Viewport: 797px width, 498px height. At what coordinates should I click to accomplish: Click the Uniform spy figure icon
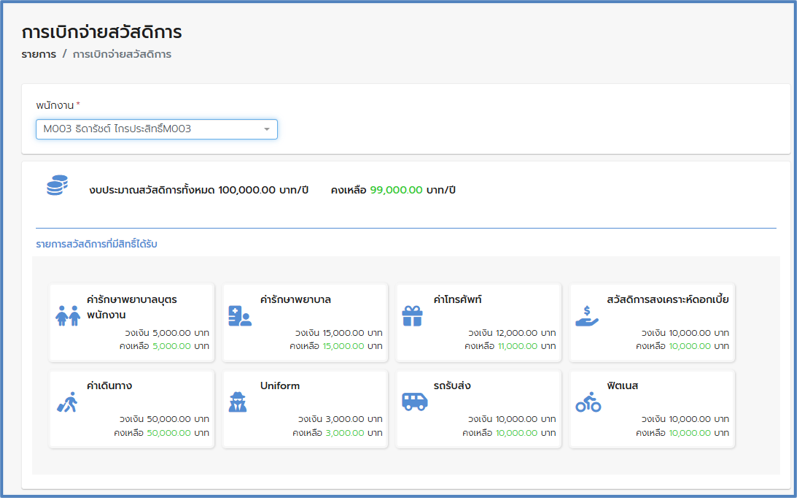[x=237, y=402]
